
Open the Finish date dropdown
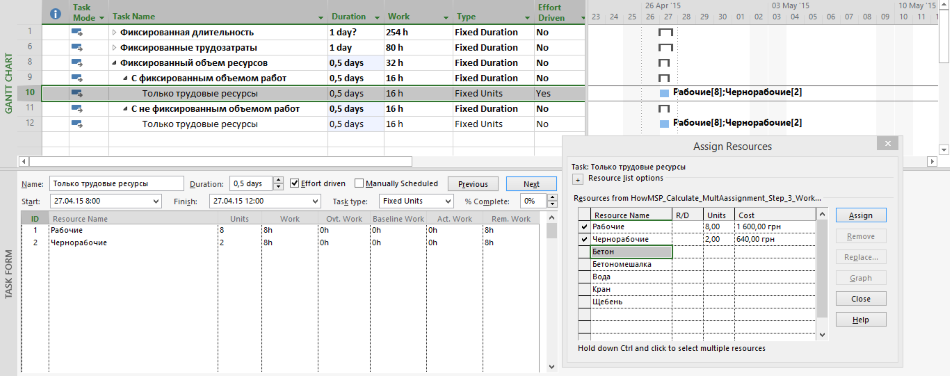coord(315,201)
